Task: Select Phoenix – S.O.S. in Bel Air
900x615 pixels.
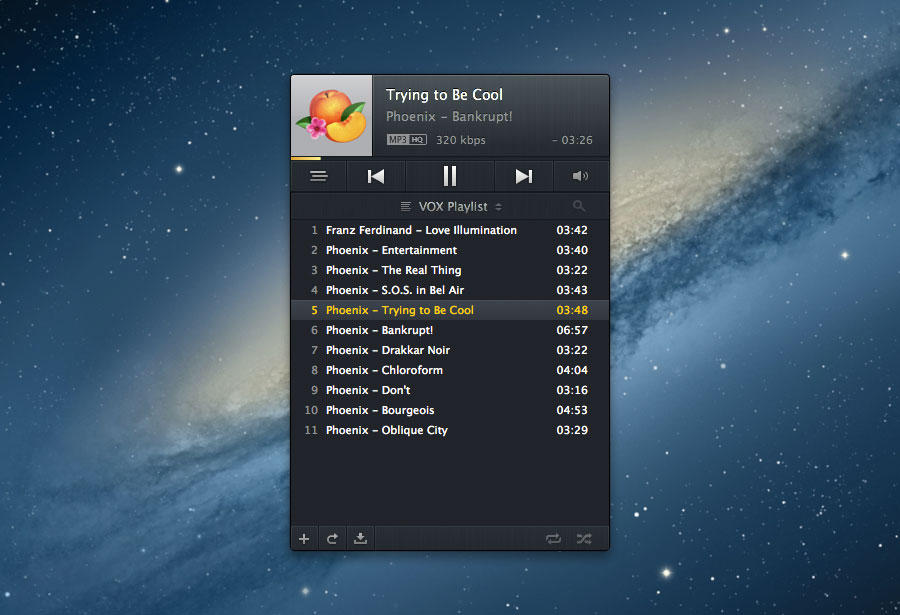Action: click(x=450, y=290)
